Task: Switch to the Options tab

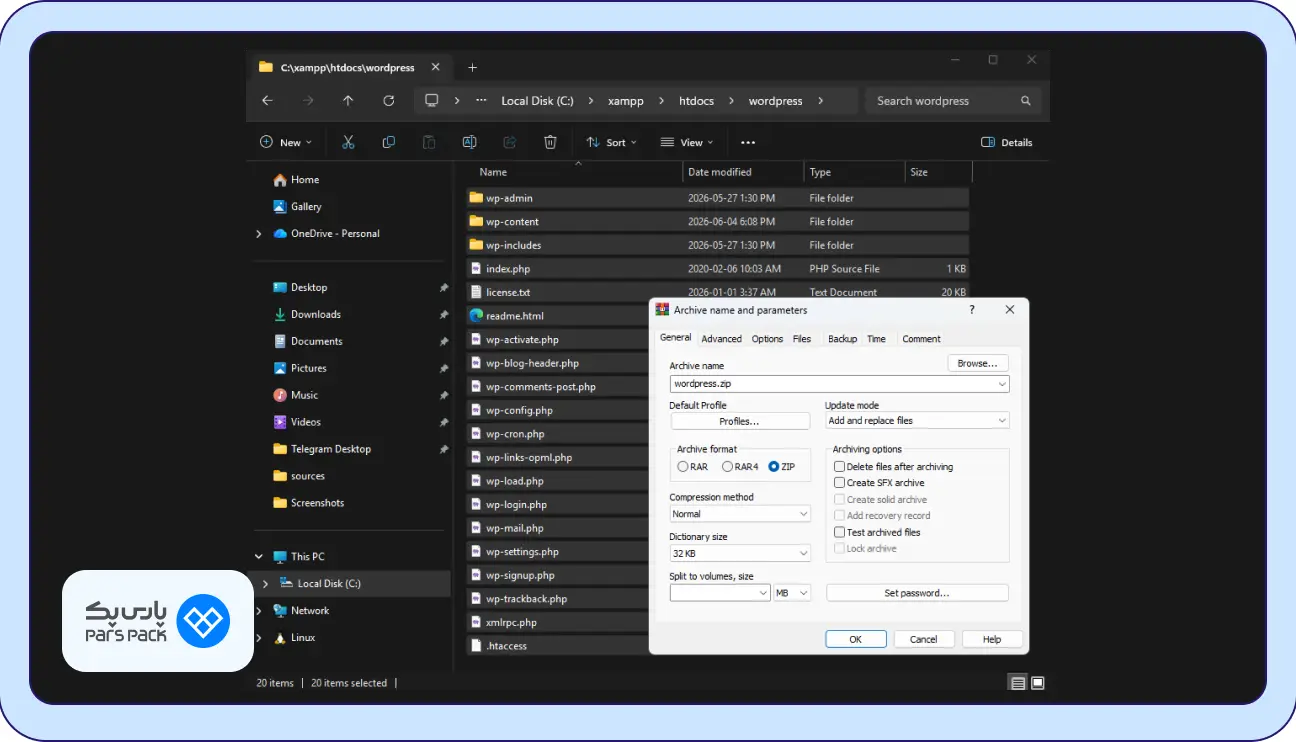Action: click(x=767, y=339)
